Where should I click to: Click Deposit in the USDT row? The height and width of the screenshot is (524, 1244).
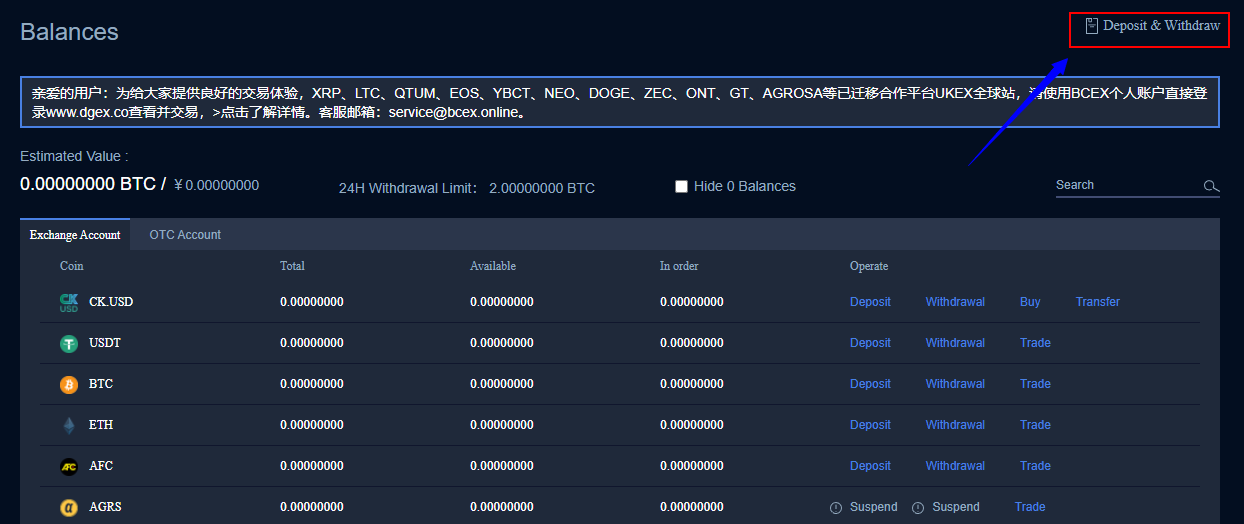point(870,343)
